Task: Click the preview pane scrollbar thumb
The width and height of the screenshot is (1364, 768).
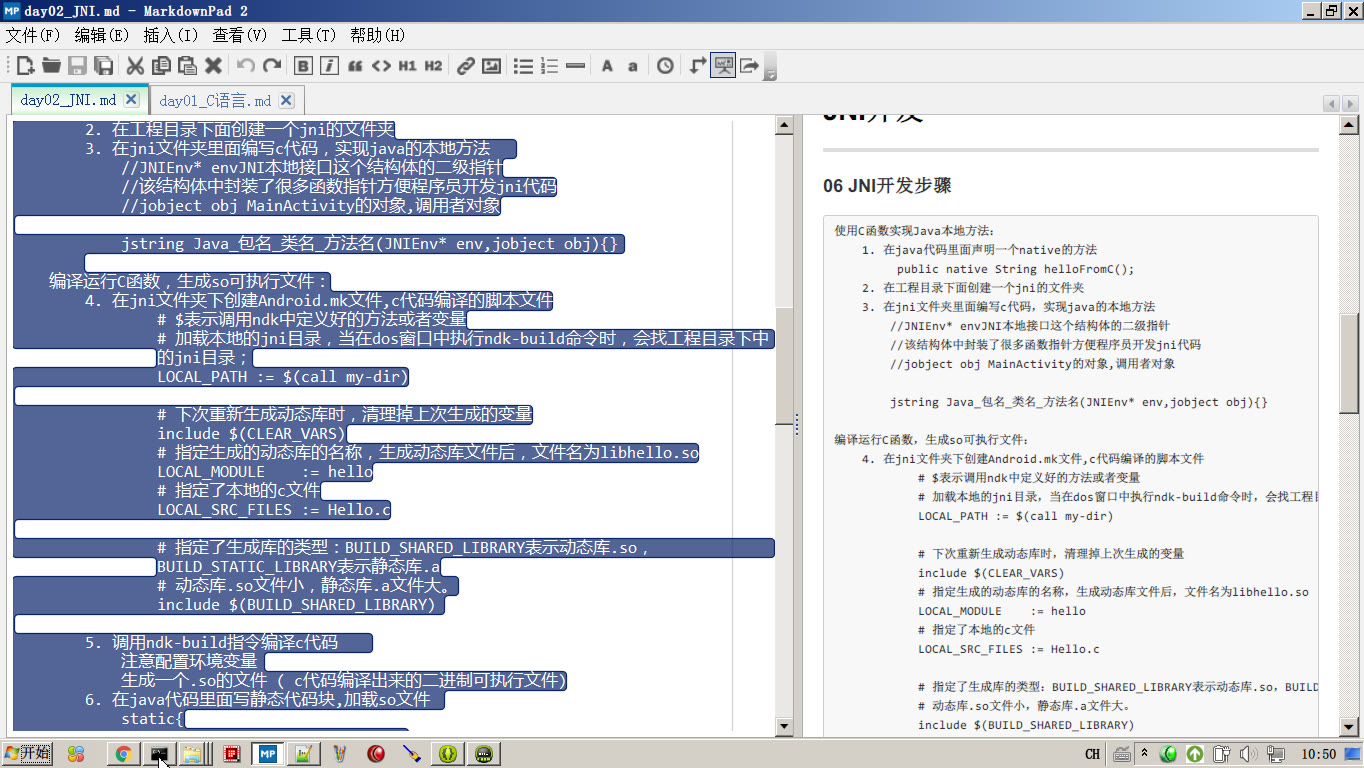Action: (x=1350, y=362)
